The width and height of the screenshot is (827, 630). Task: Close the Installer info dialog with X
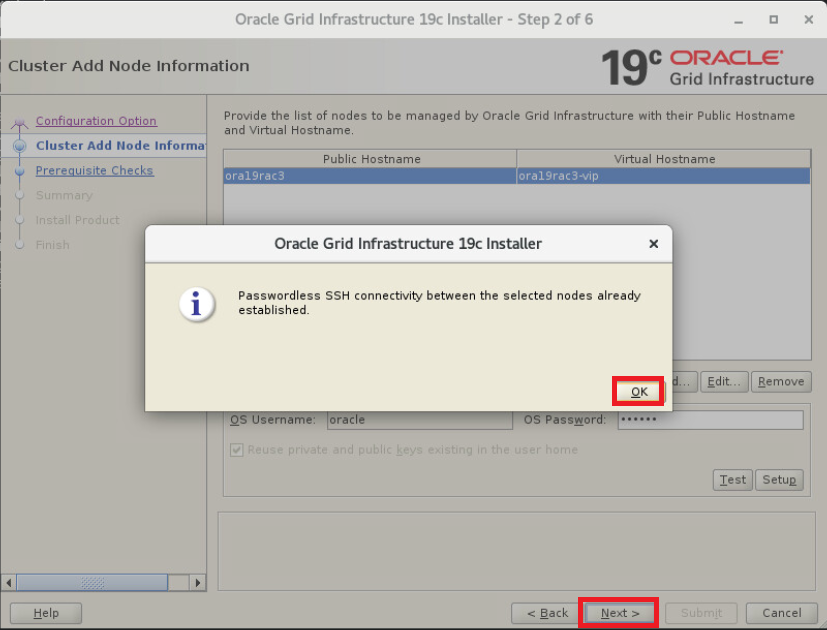pyautogui.click(x=653, y=244)
